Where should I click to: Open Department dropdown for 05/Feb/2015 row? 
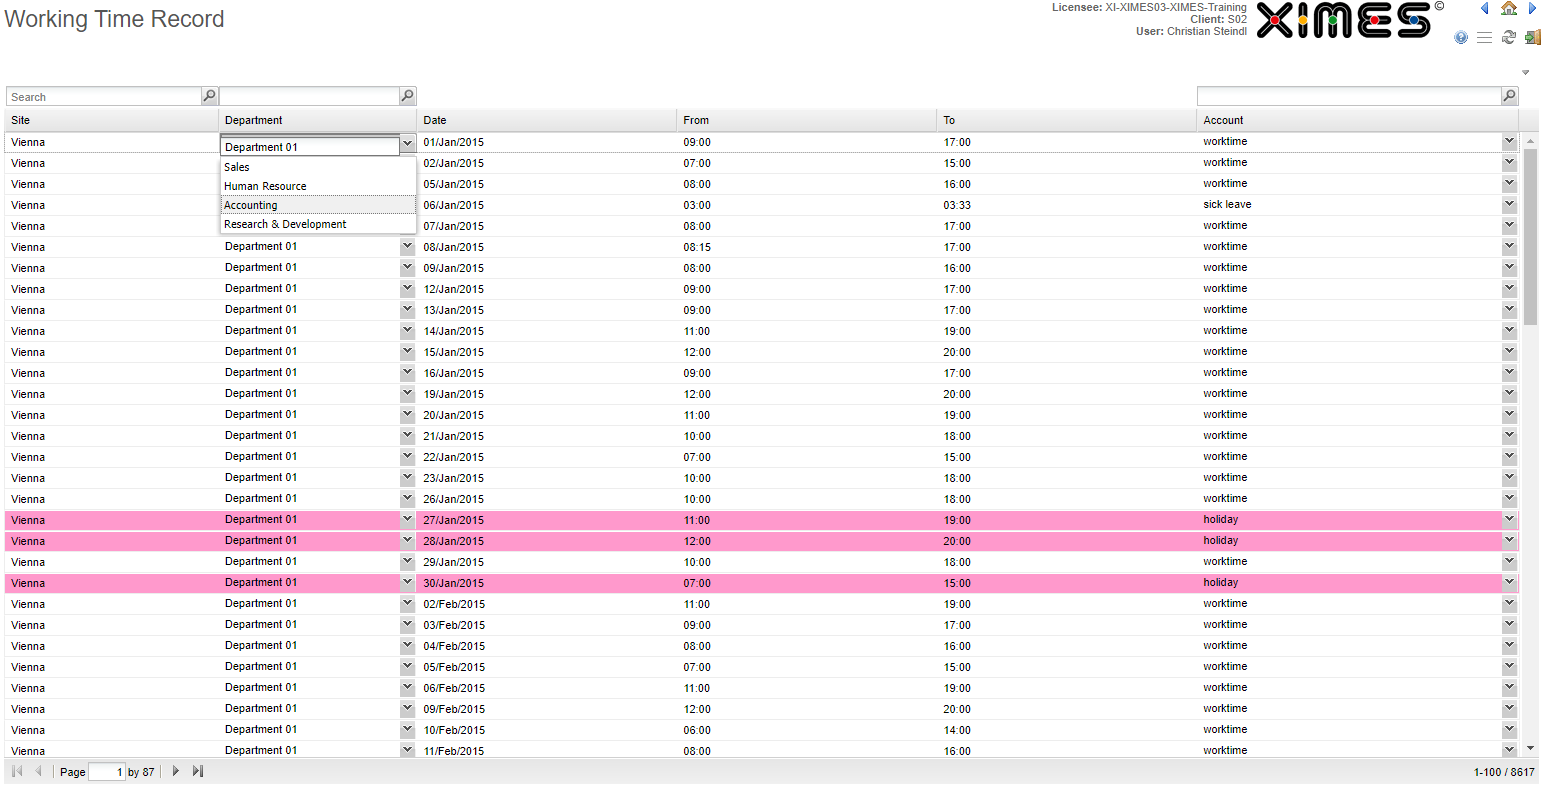pos(407,666)
